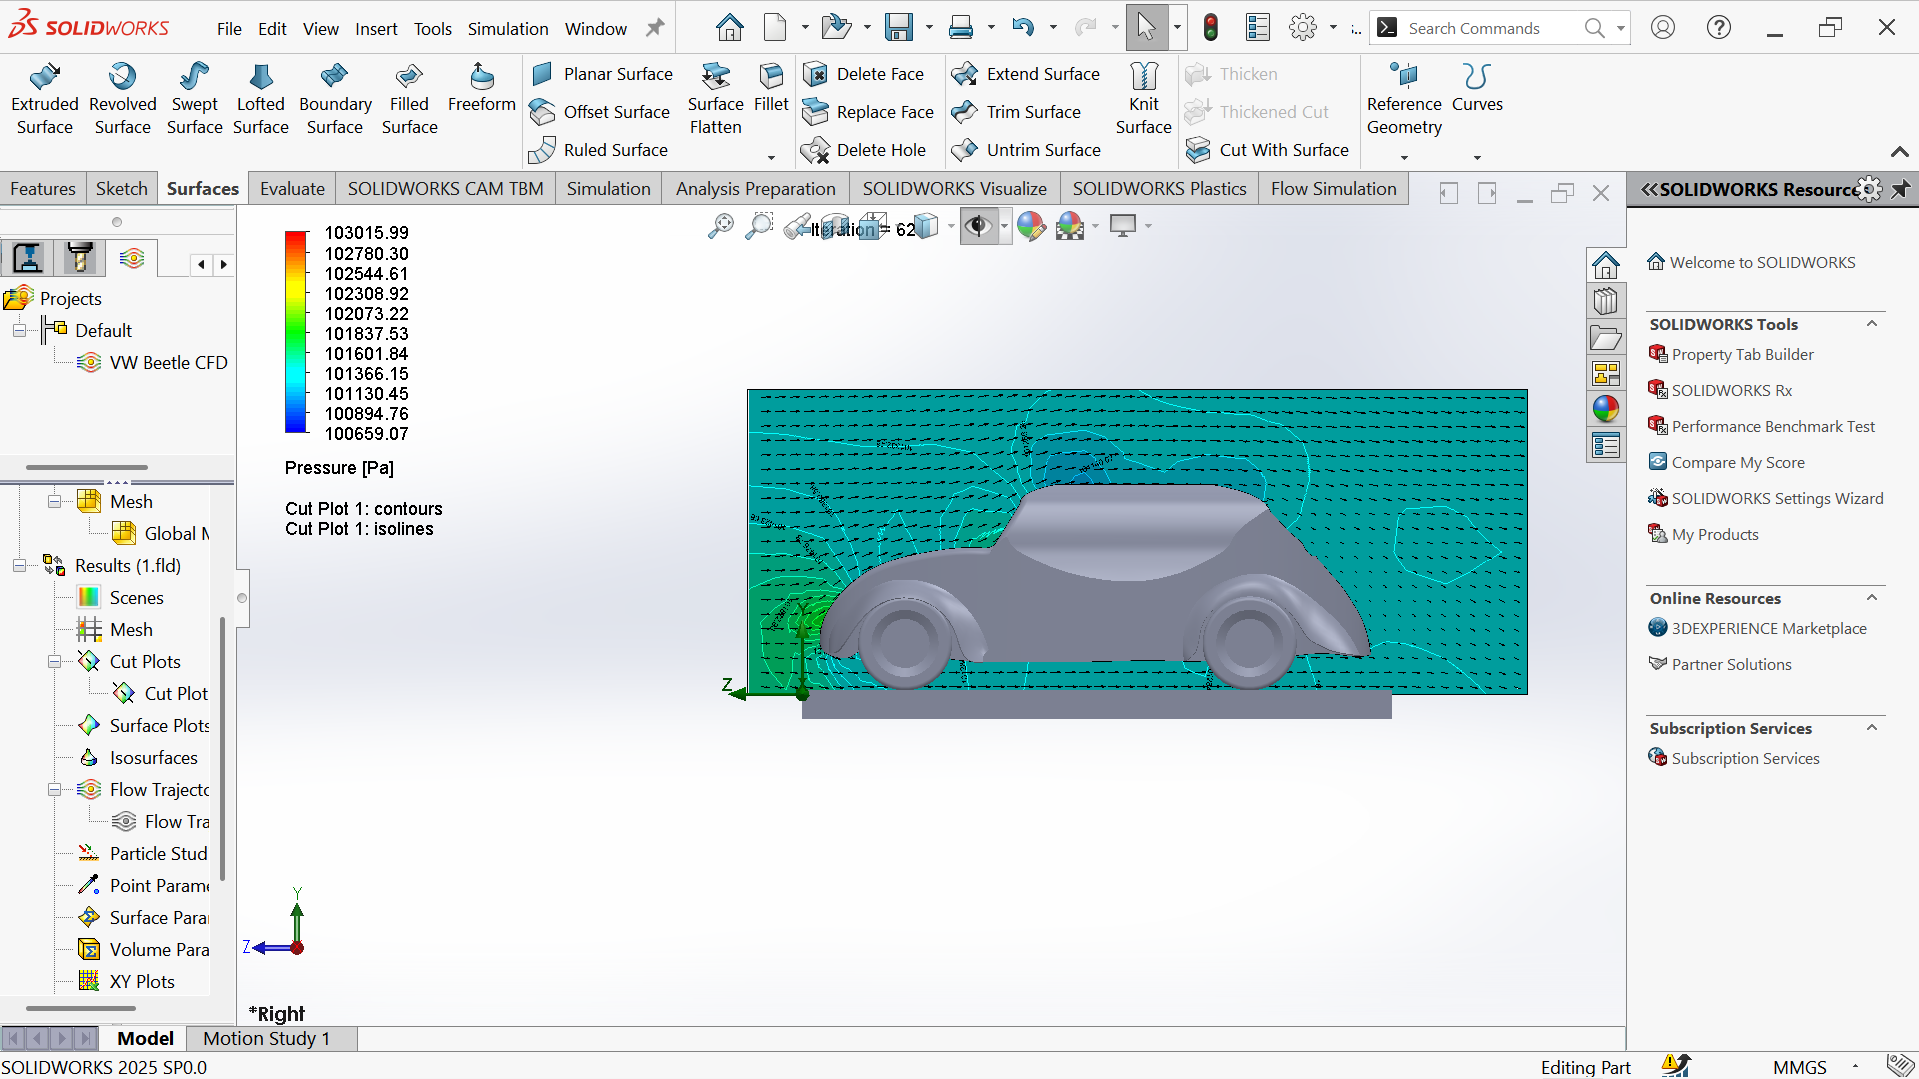
Task: Open the 3DEXPERIENCE Marketplace link
Action: pyautogui.click(x=1769, y=628)
